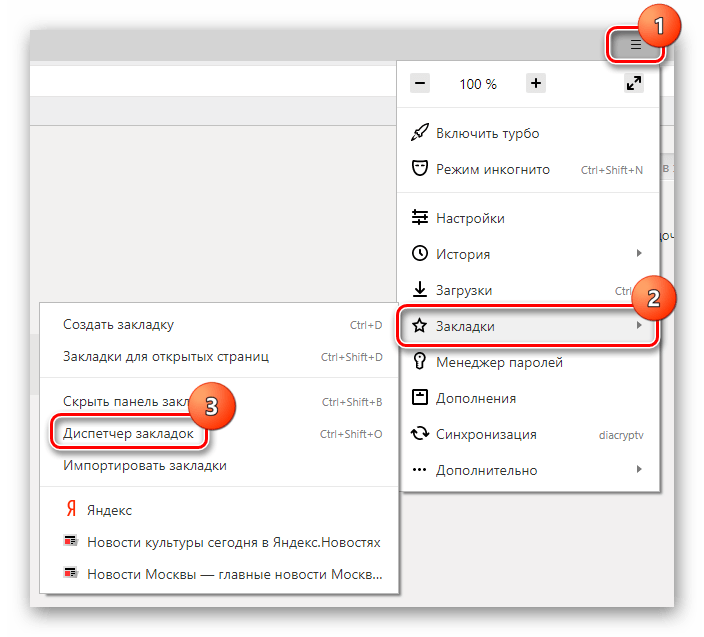Click the three-dots Дополнительно icon
The image size is (704, 637).
click(420, 470)
